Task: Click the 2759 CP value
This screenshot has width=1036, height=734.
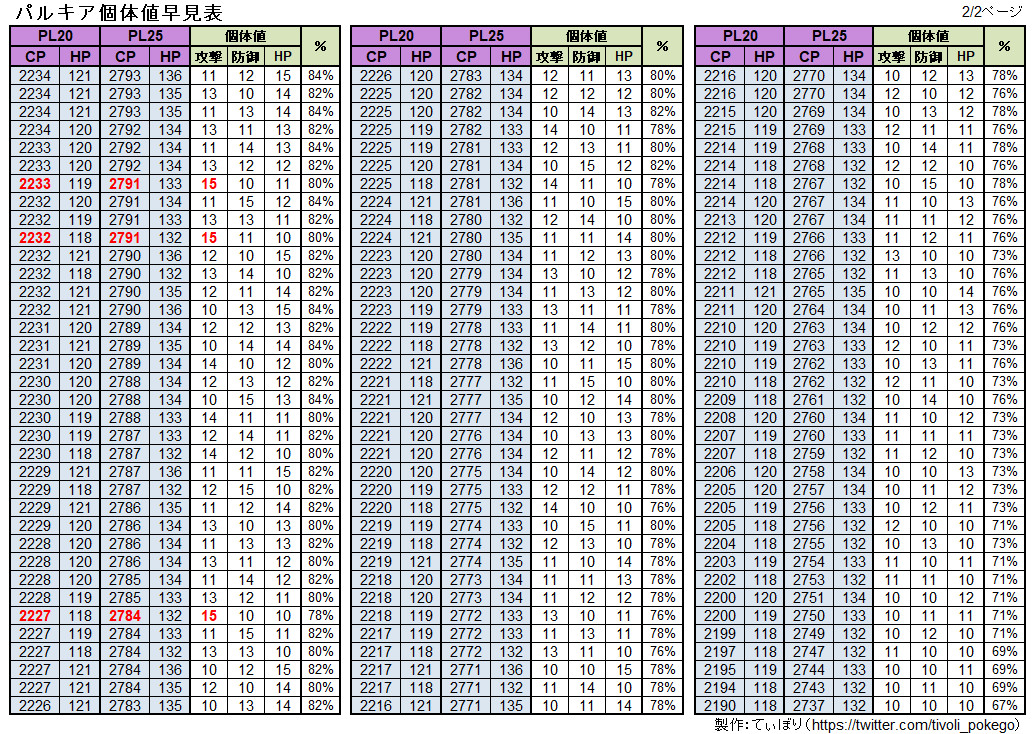Action: pos(809,454)
